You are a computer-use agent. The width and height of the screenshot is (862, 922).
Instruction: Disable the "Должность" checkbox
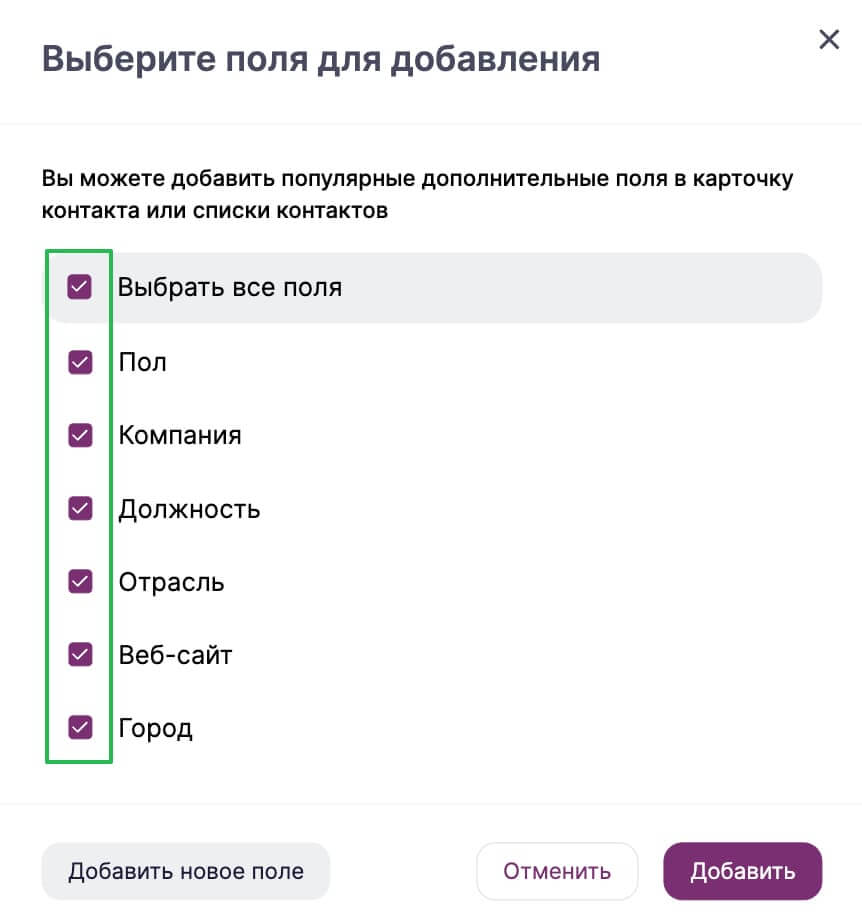point(80,508)
